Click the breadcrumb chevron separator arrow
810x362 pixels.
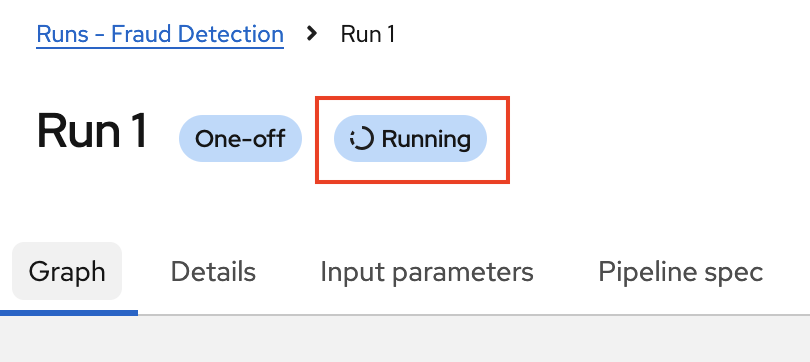(311, 34)
